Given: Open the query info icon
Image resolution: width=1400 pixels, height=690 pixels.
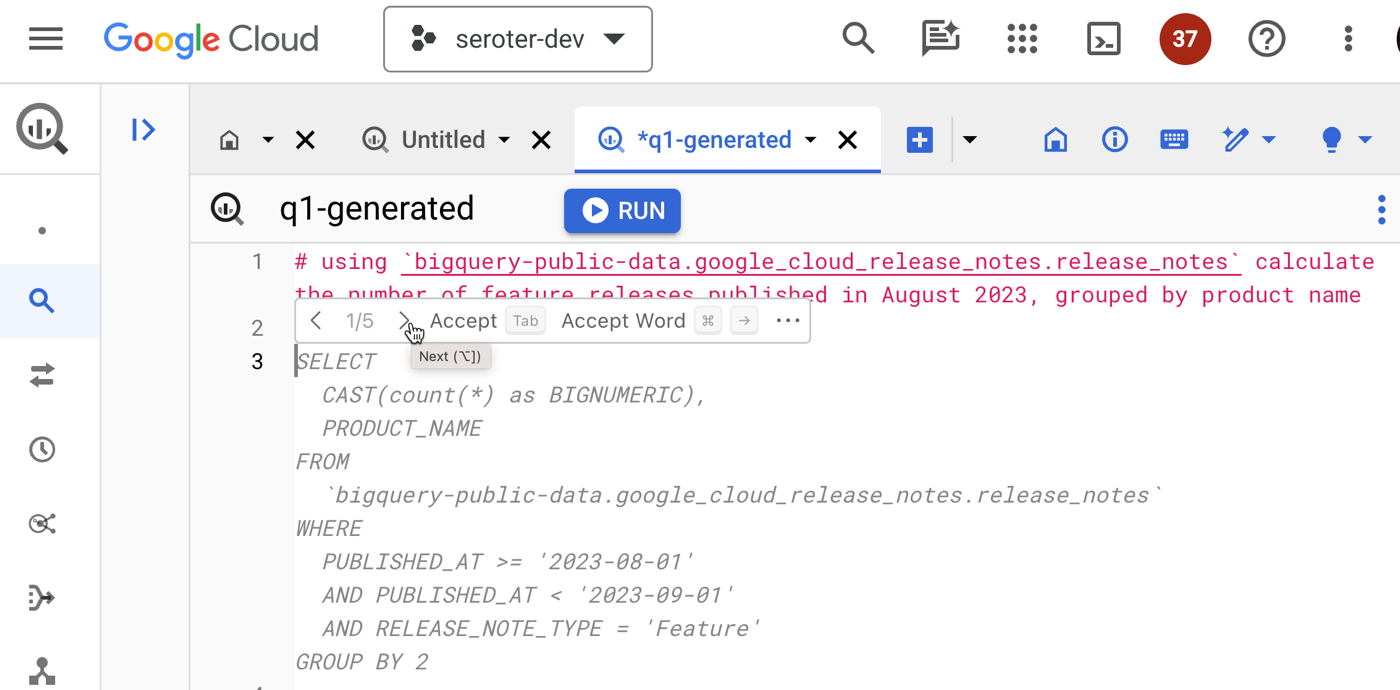Looking at the screenshot, I should click(x=1114, y=139).
